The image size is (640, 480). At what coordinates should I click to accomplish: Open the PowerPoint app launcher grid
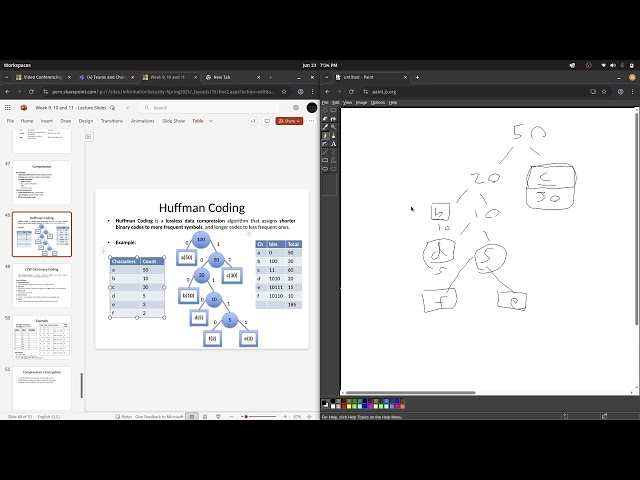tap(8, 108)
